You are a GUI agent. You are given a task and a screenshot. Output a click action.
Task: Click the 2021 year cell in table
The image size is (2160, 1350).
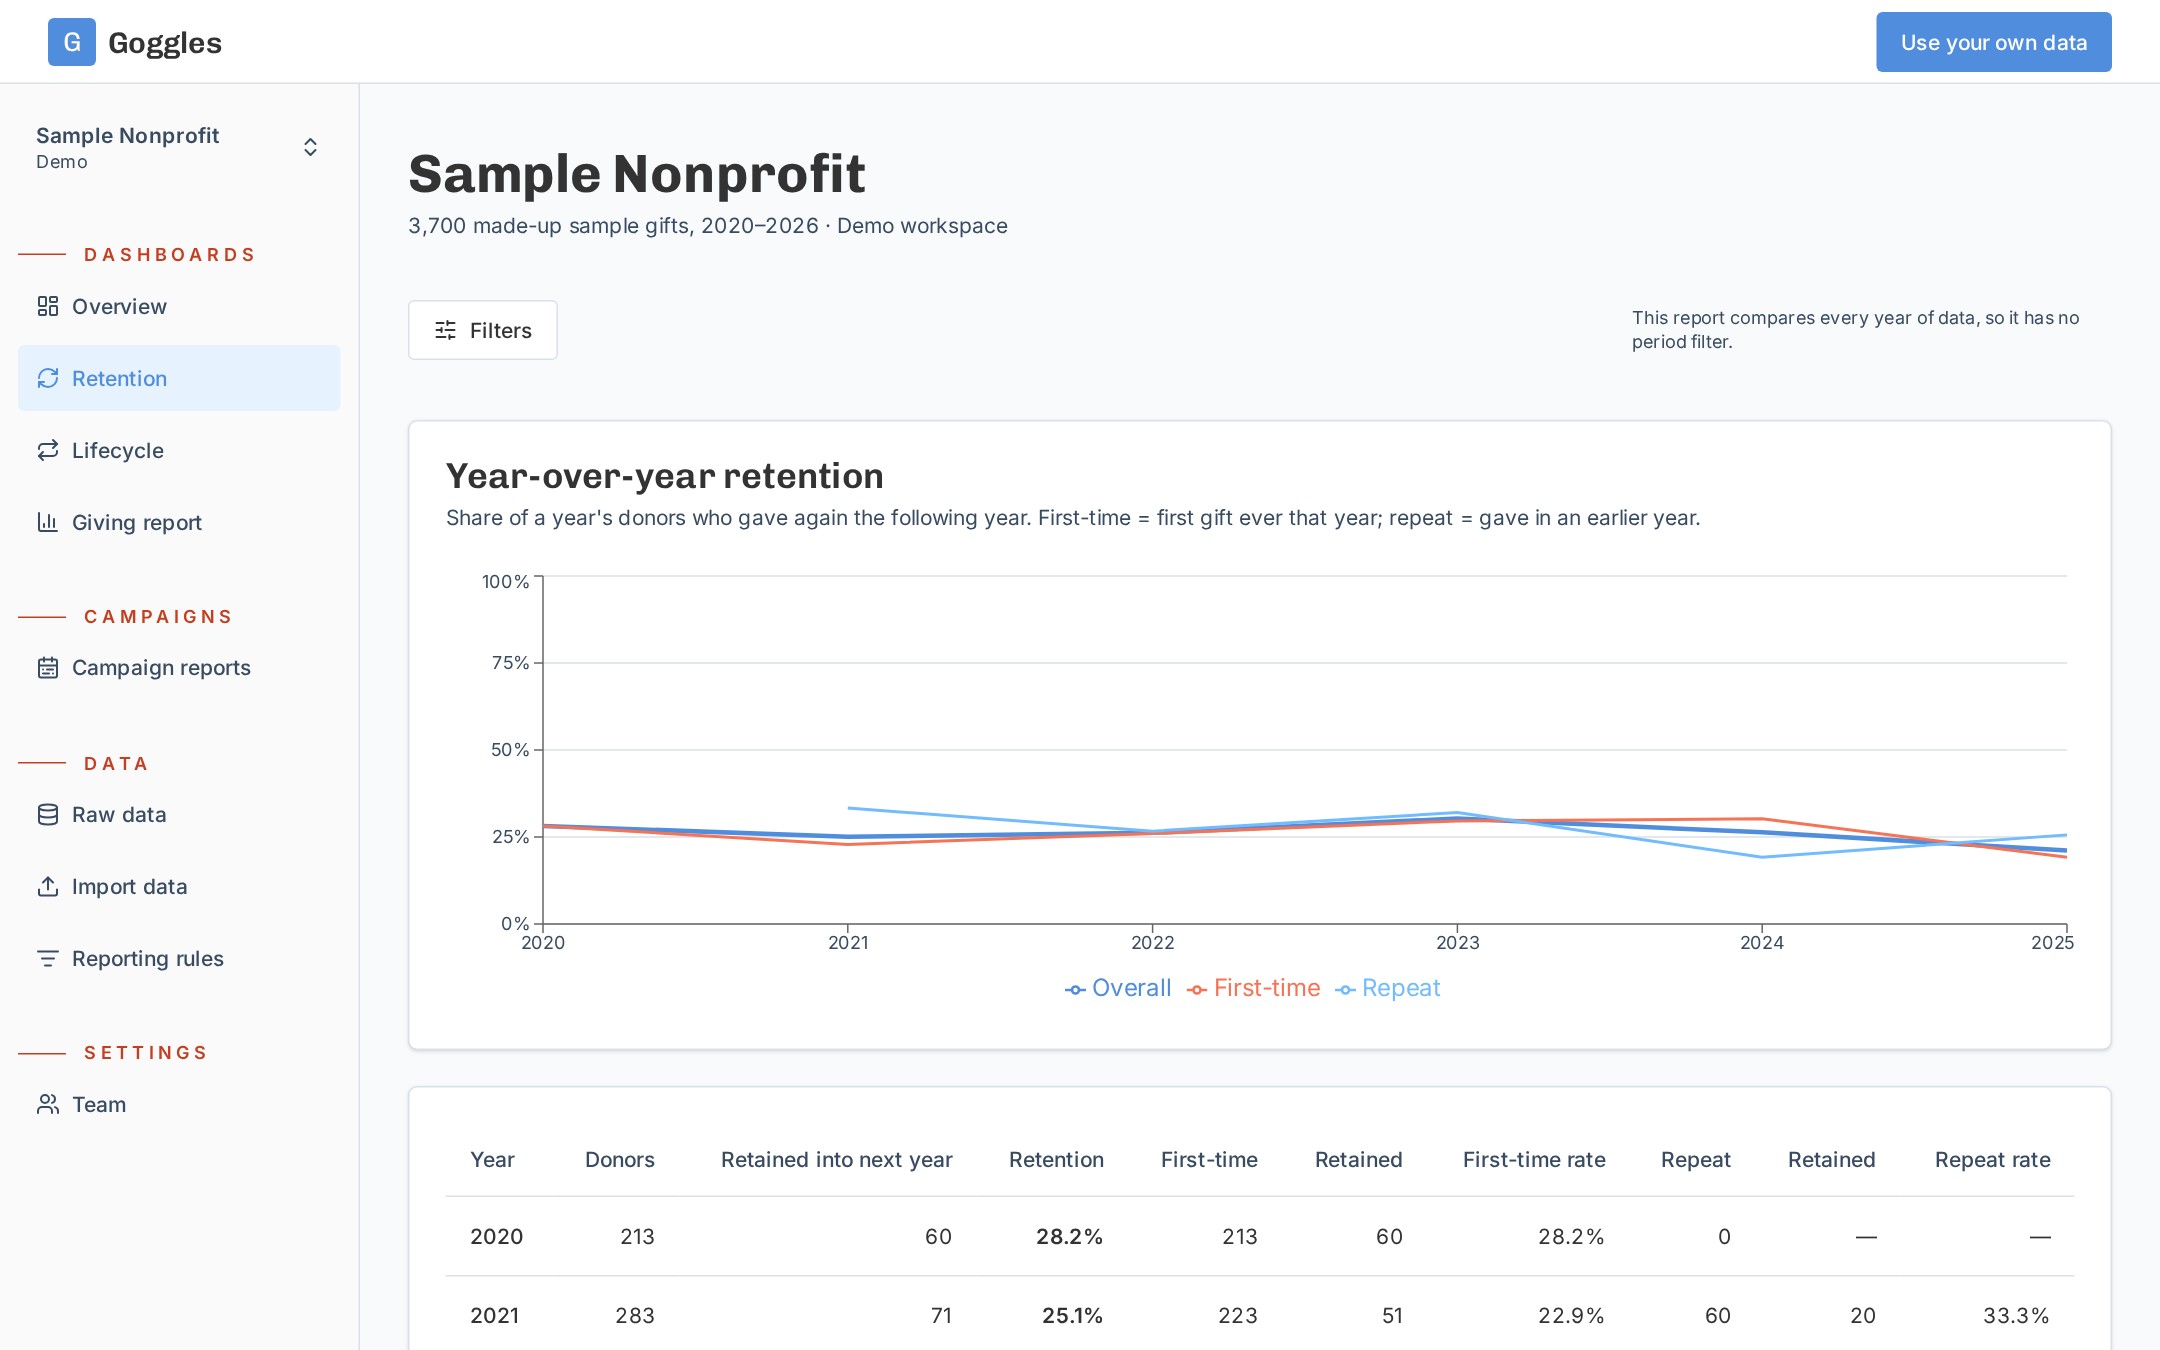(x=494, y=1315)
